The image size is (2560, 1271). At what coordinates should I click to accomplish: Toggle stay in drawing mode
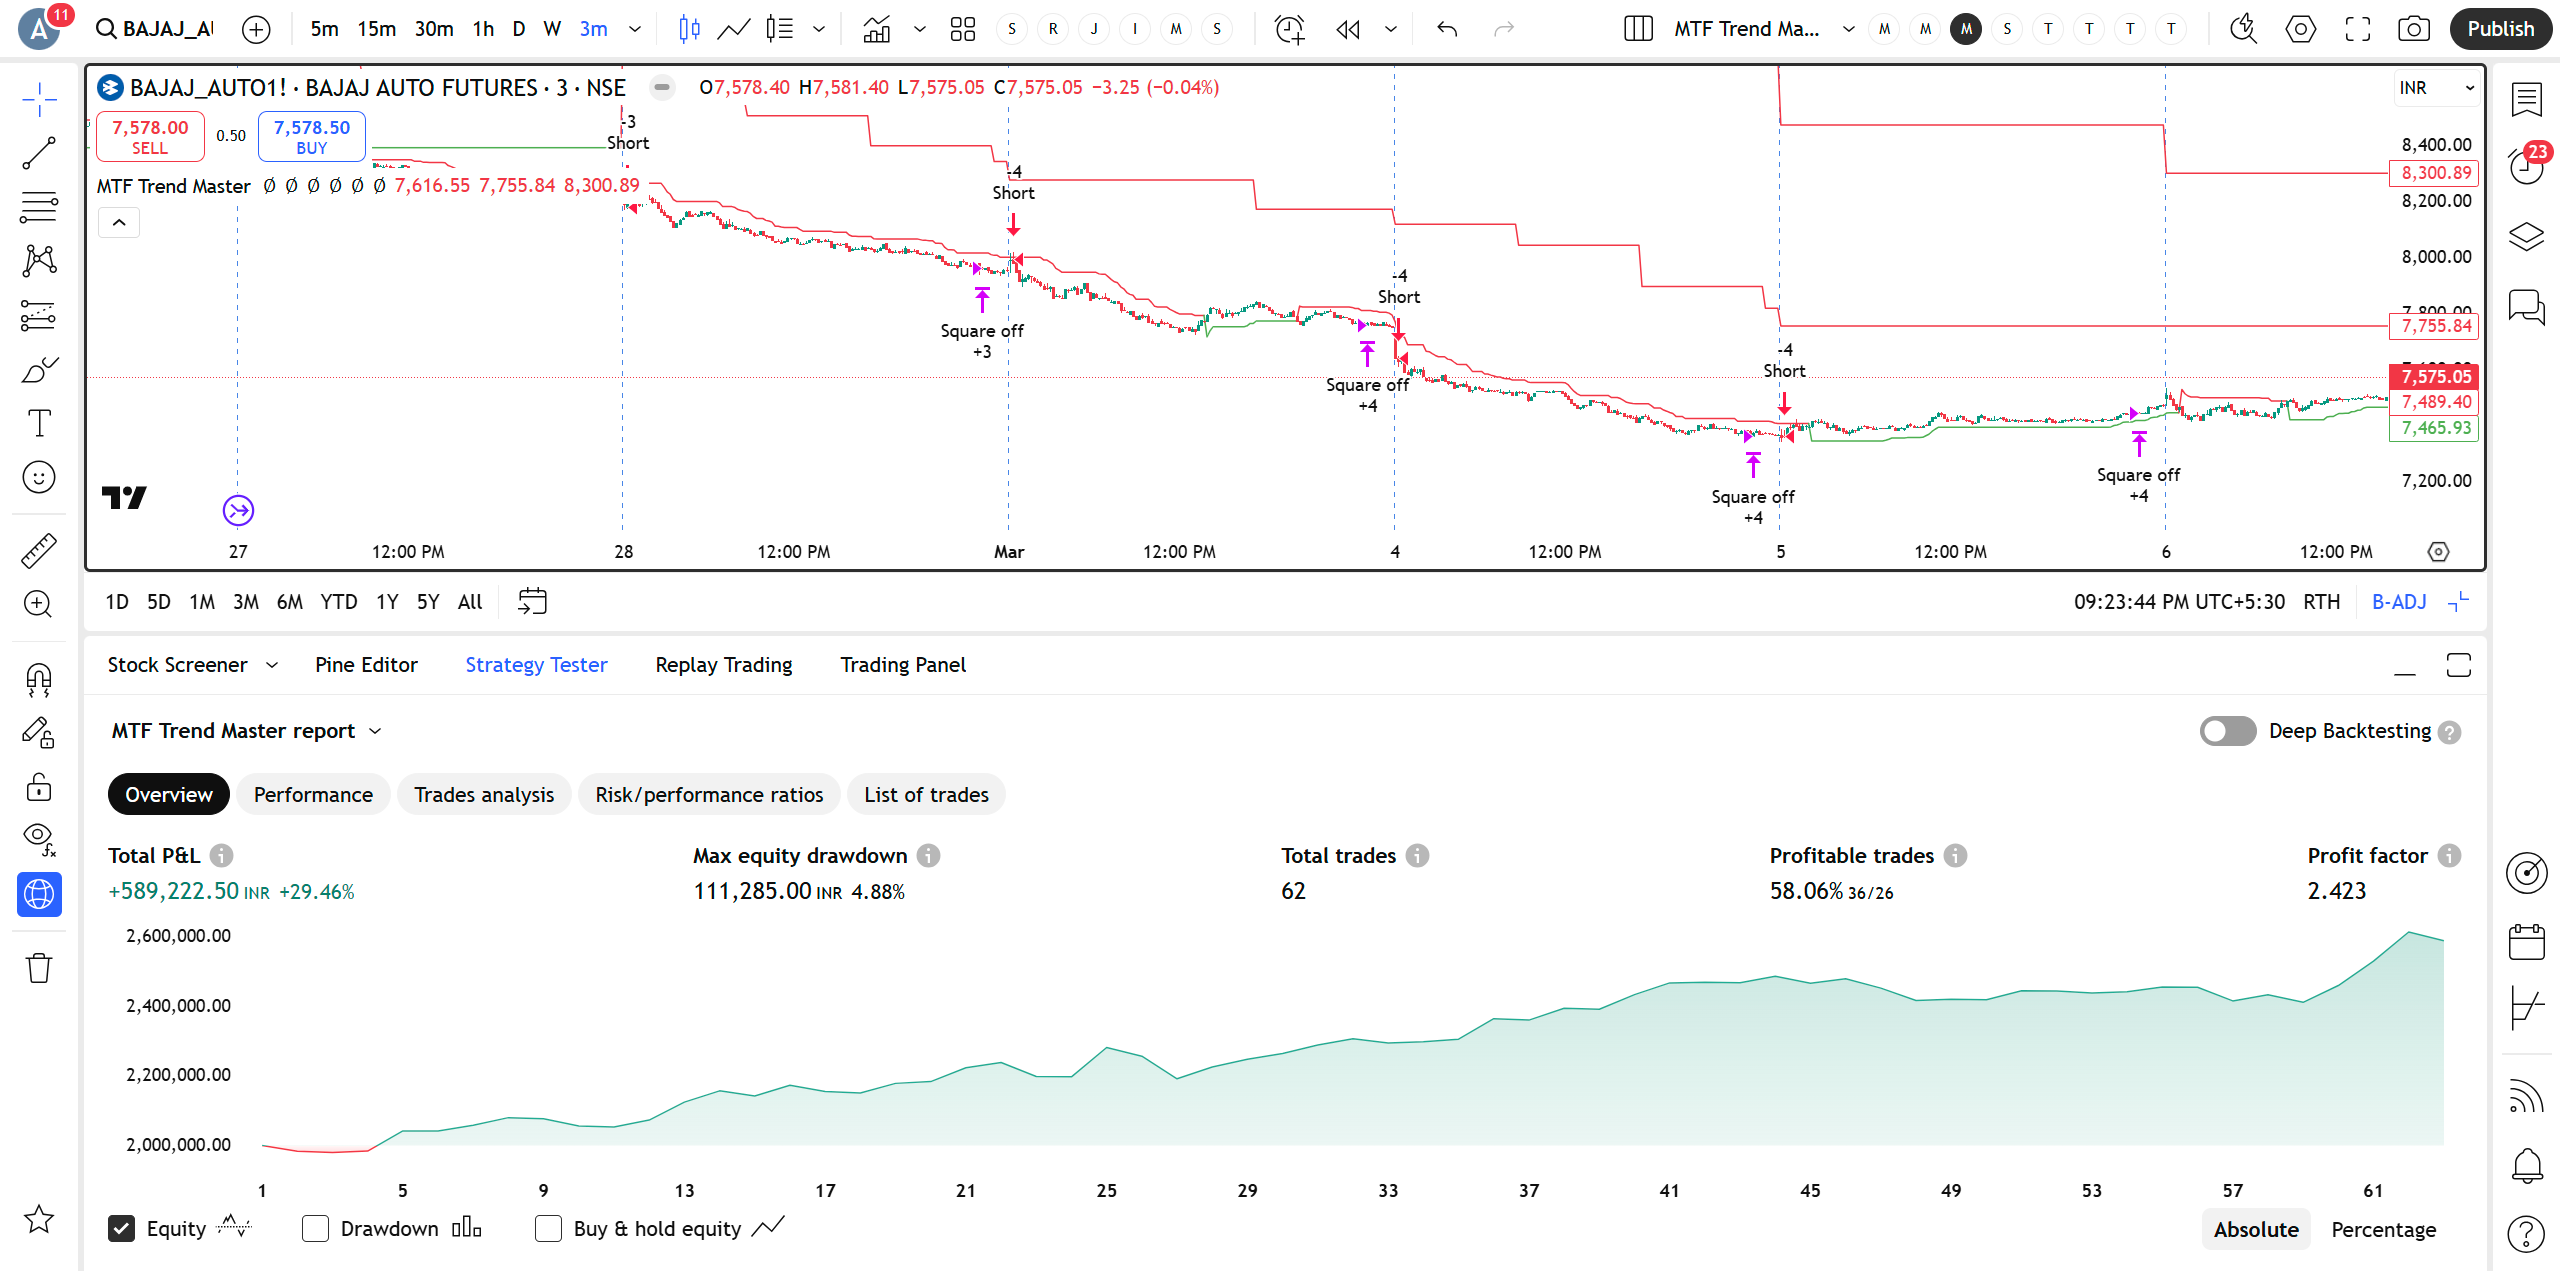pos(39,734)
